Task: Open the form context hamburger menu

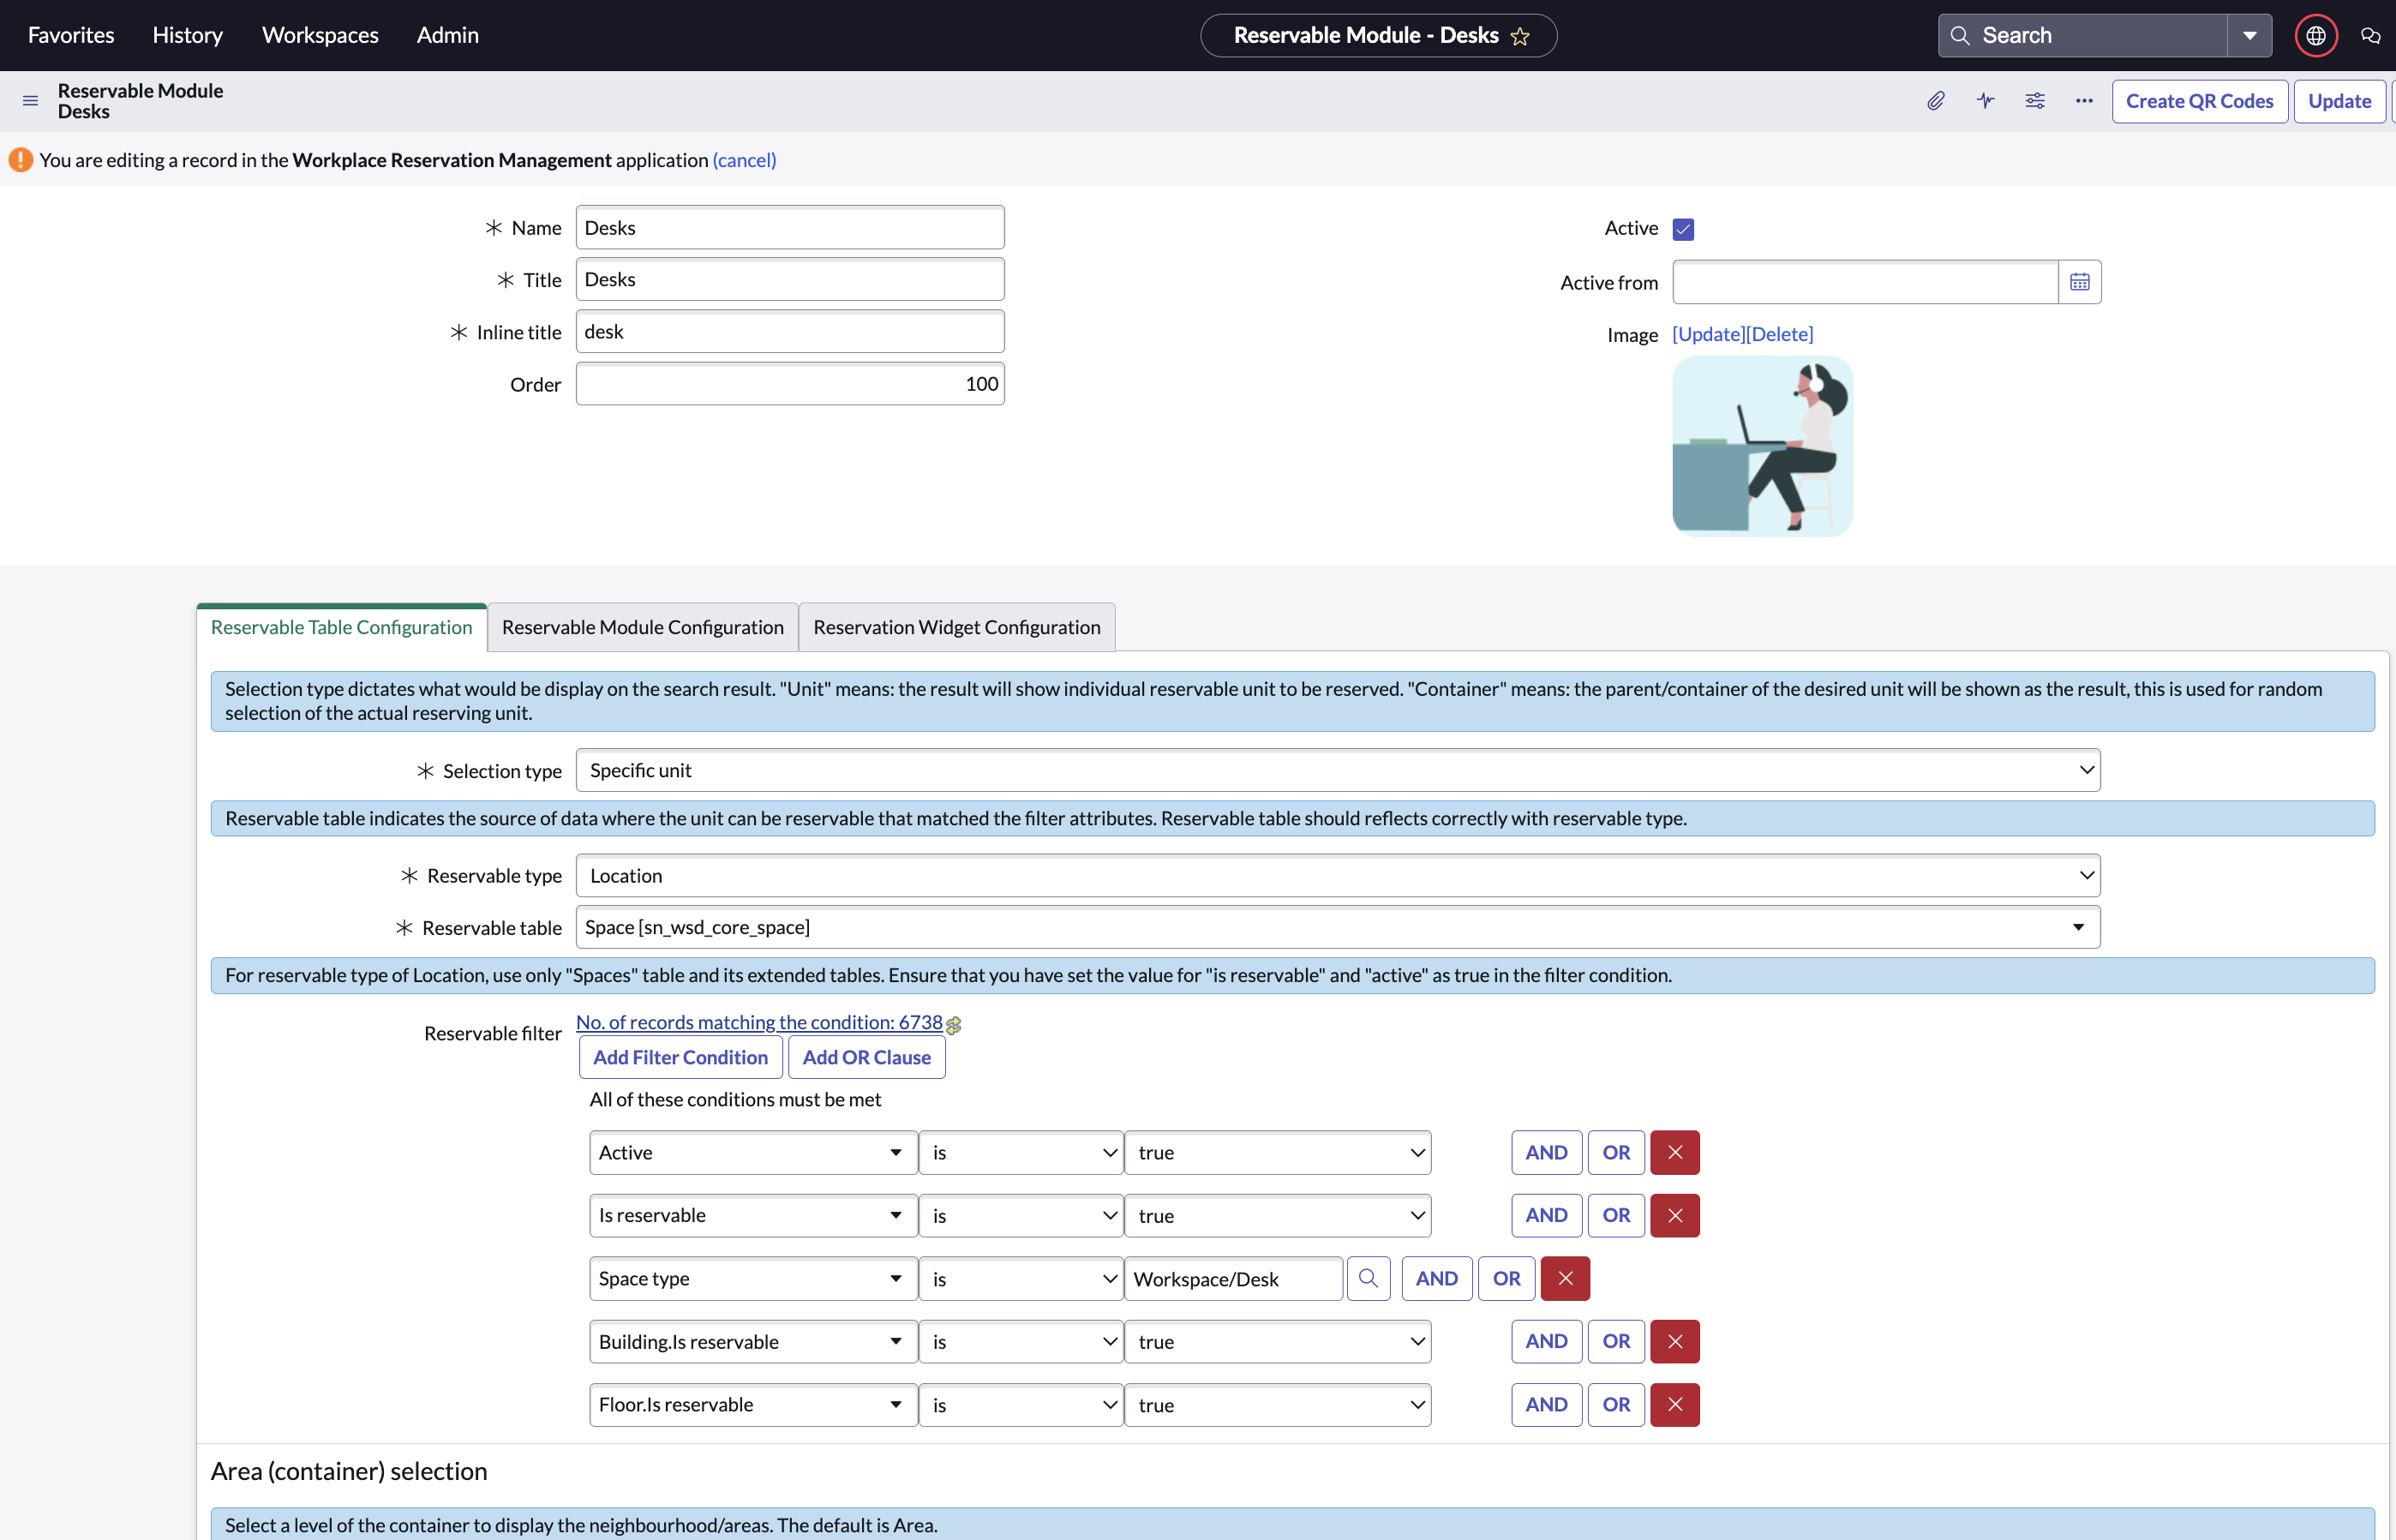Action: click(x=30, y=101)
